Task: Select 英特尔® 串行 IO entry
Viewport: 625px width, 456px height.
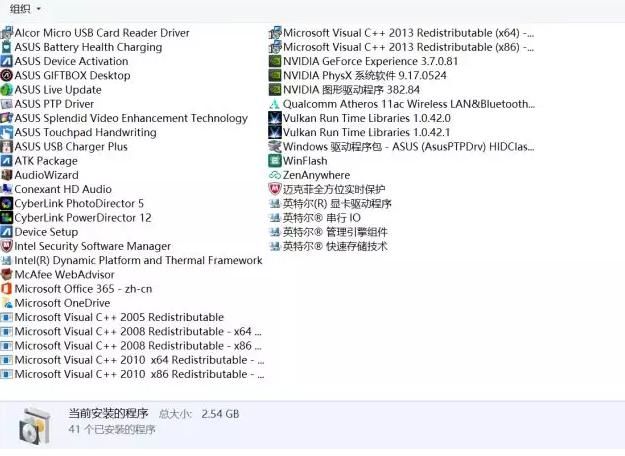Action: pos(315,218)
